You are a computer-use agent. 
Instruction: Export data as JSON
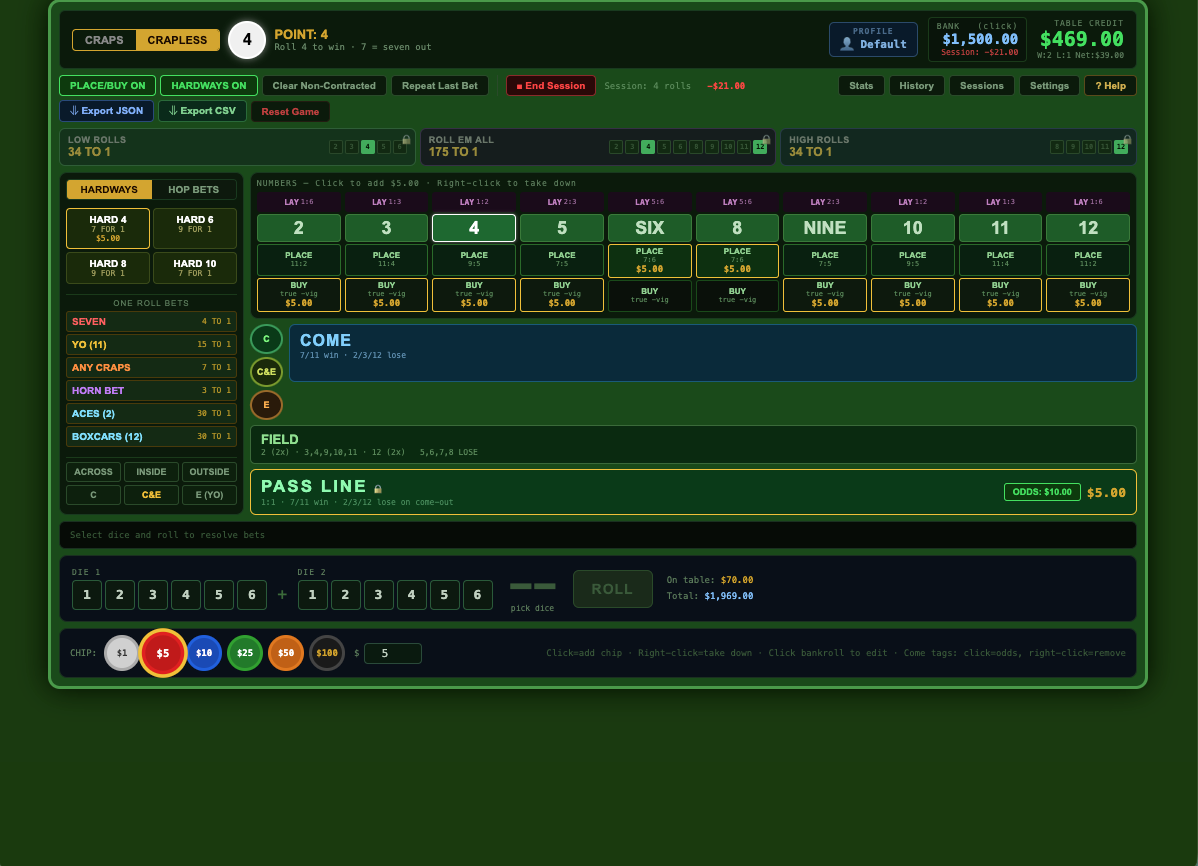tap(107, 111)
